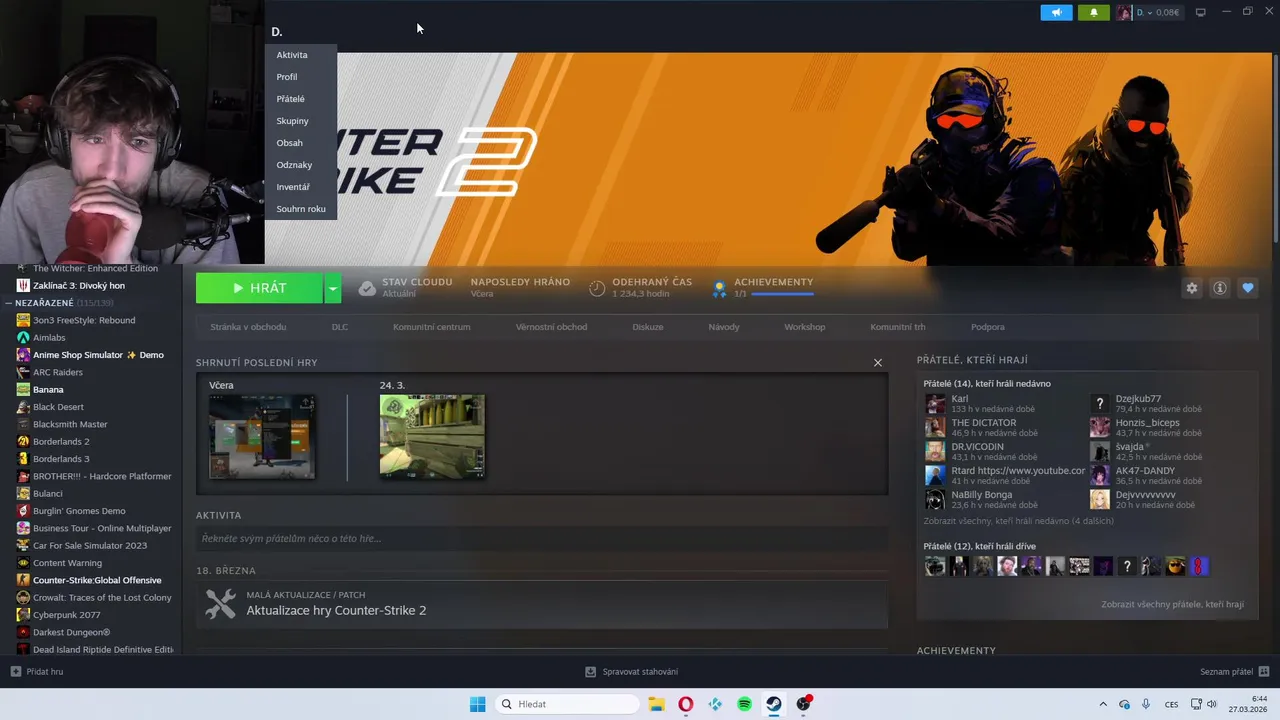
Task: Click Content Warning game icon
Action: point(23,563)
